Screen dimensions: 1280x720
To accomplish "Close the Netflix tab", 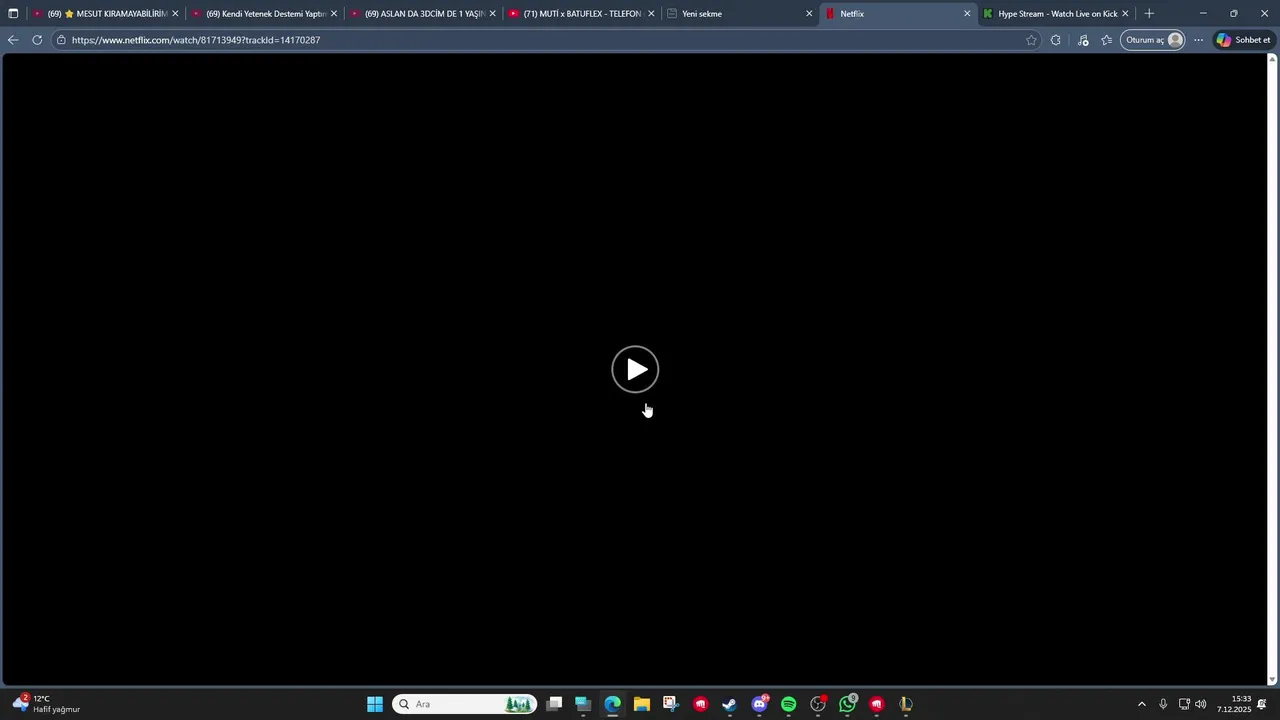I will click(967, 14).
